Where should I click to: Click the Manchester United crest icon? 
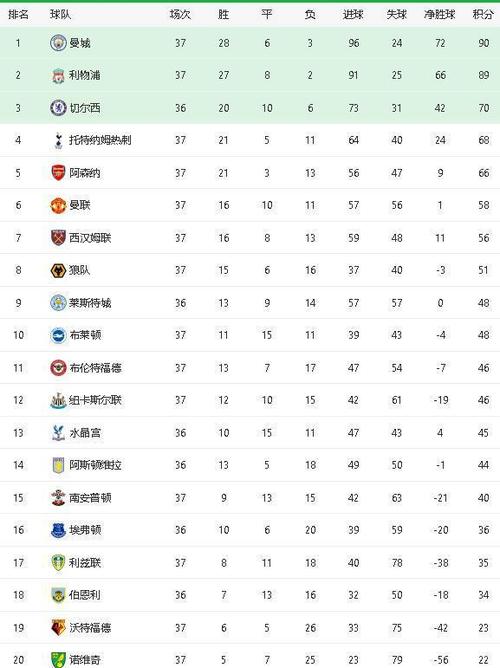(x=58, y=205)
